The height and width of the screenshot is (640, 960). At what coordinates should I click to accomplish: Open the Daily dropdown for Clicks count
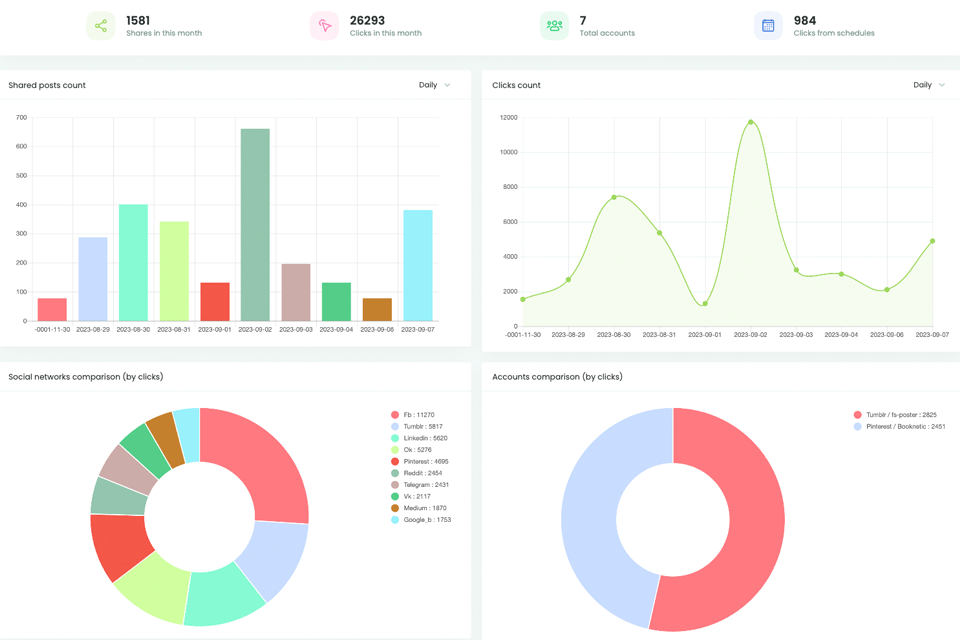pyautogui.click(x=929, y=85)
